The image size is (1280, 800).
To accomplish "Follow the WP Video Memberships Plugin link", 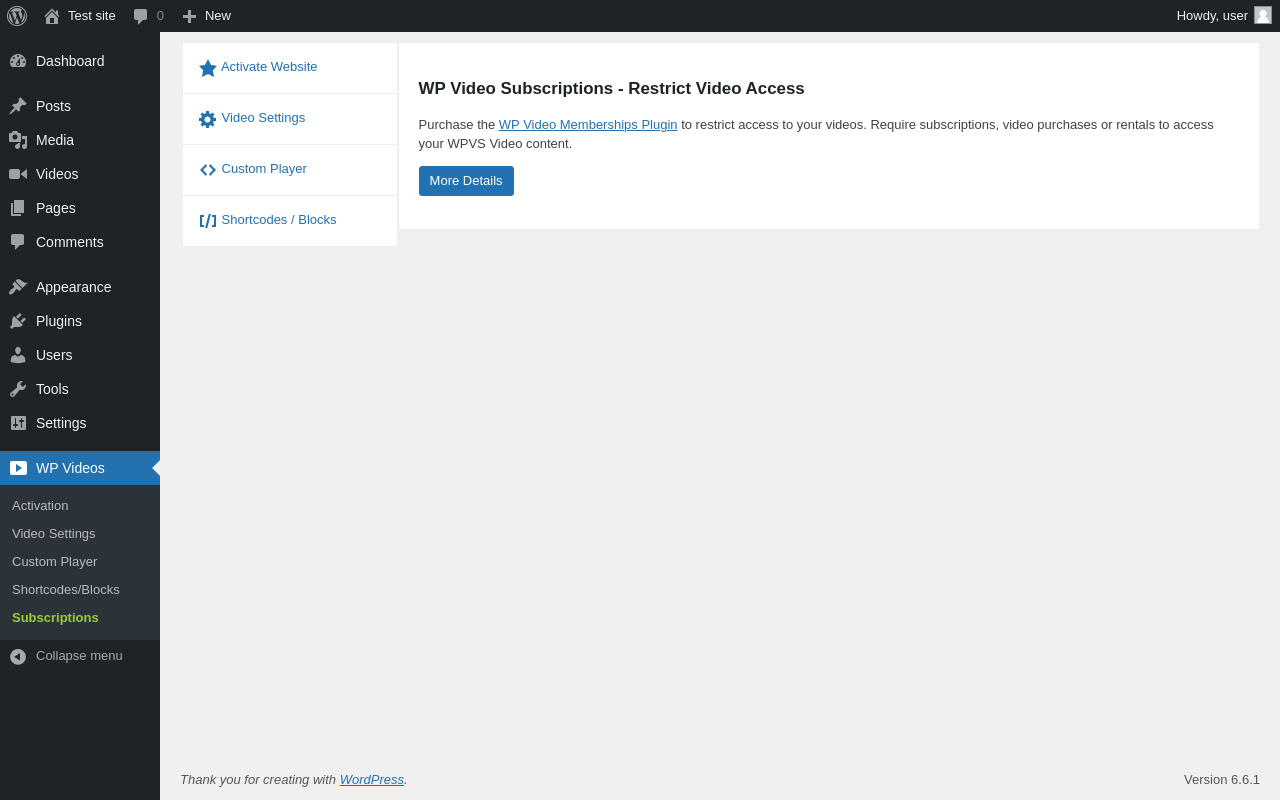I will coord(588,125).
